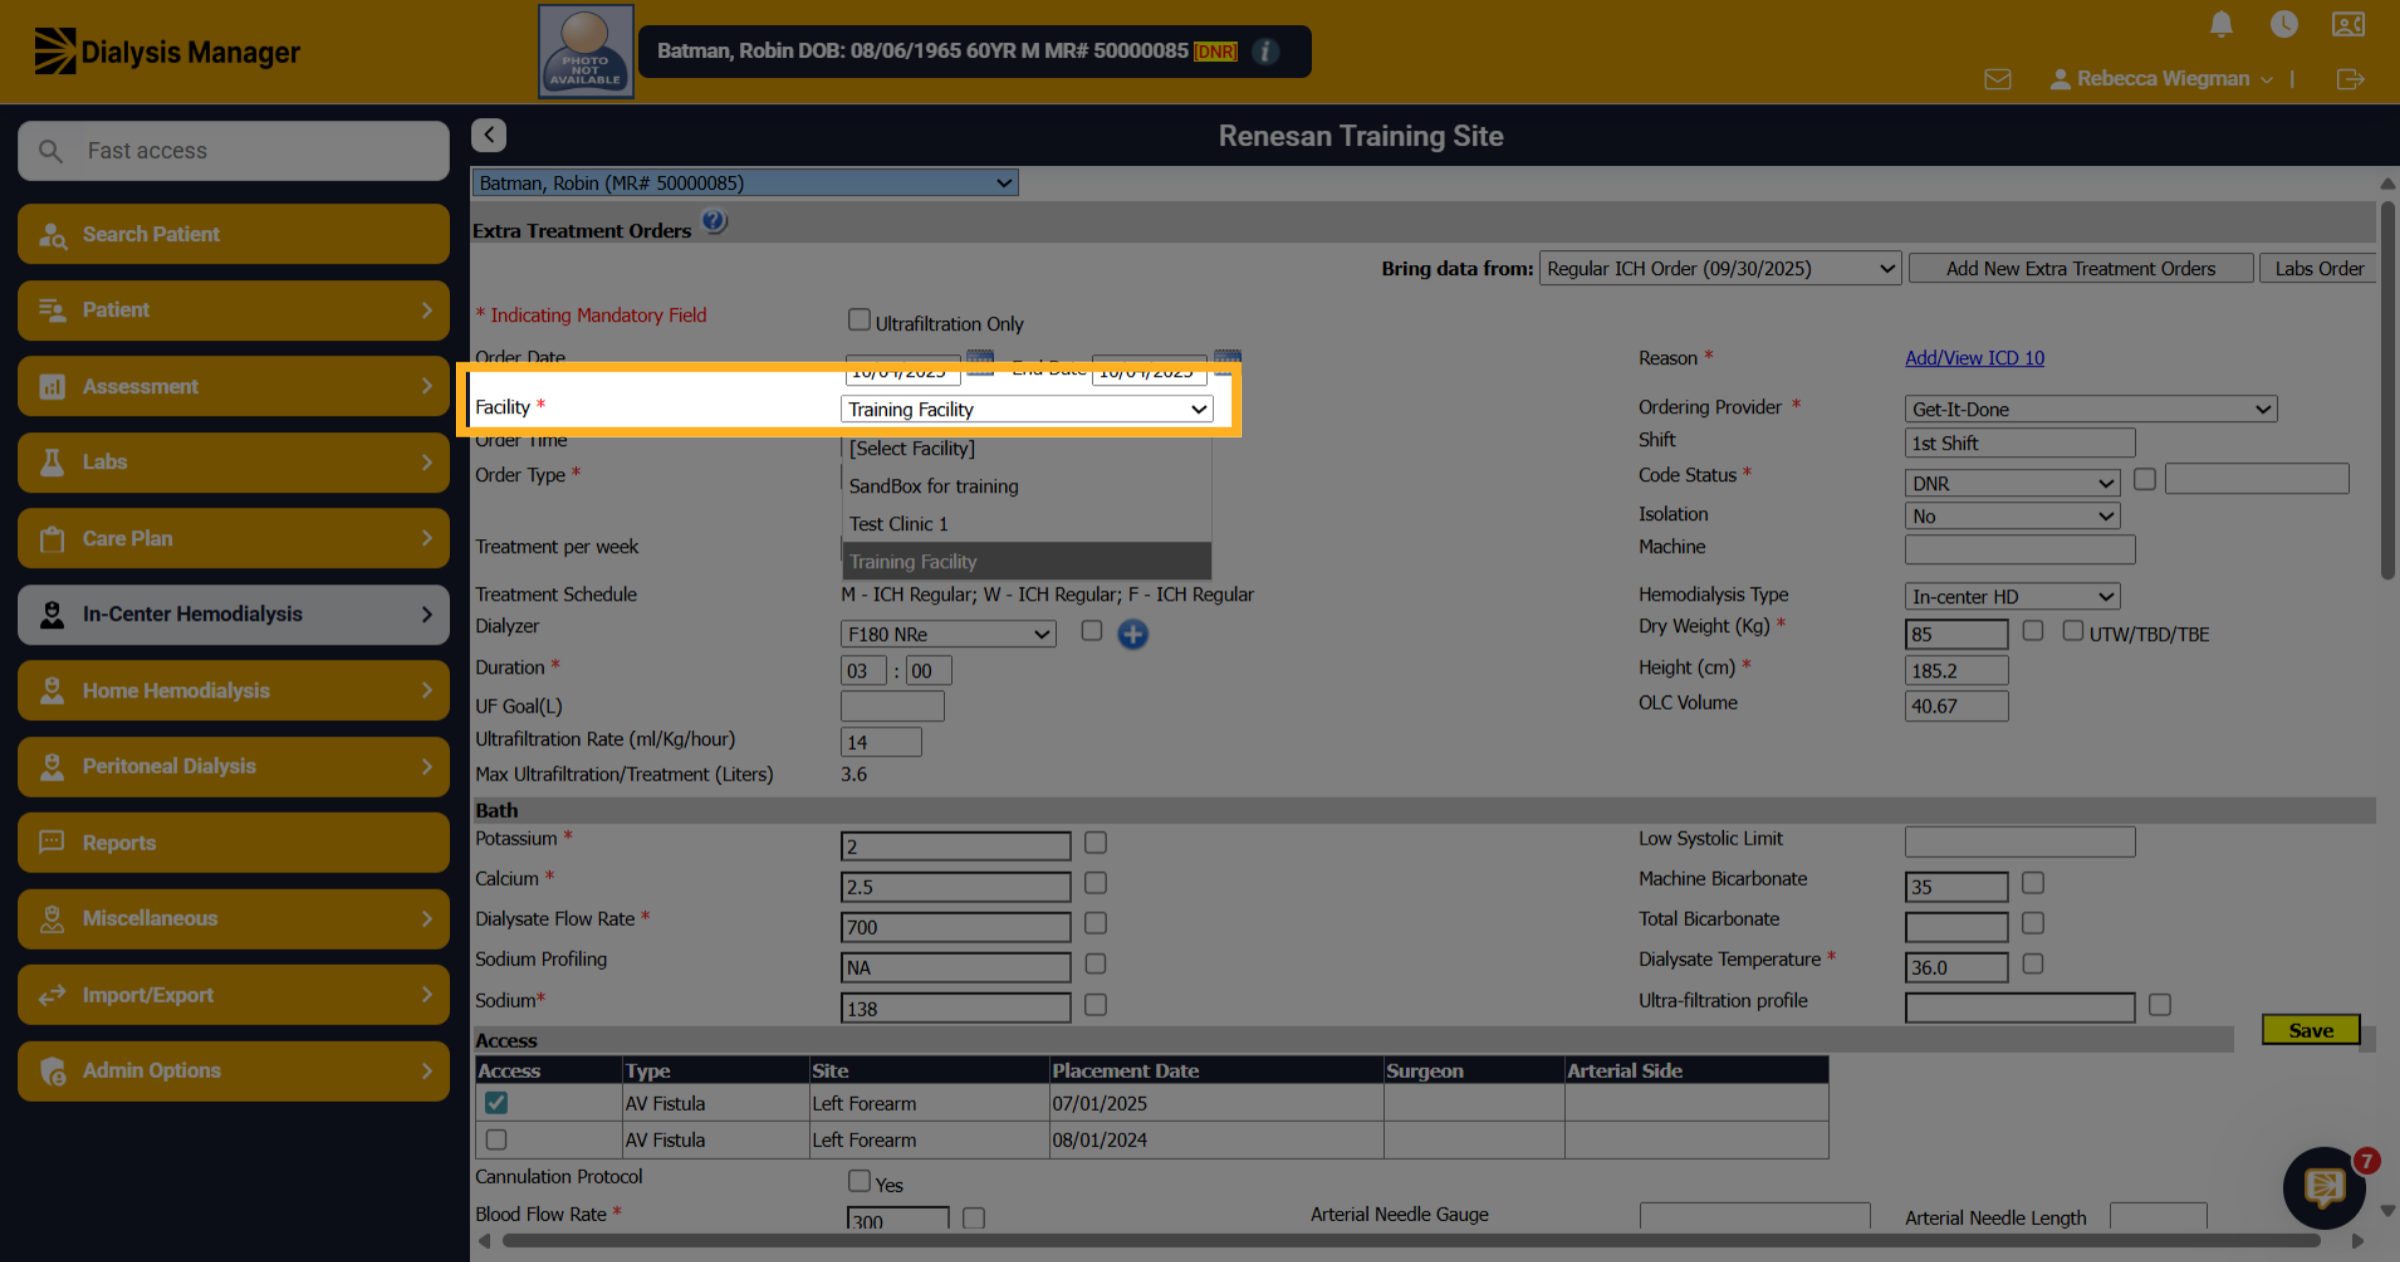Click the patient info icon

(x=1265, y=51)
